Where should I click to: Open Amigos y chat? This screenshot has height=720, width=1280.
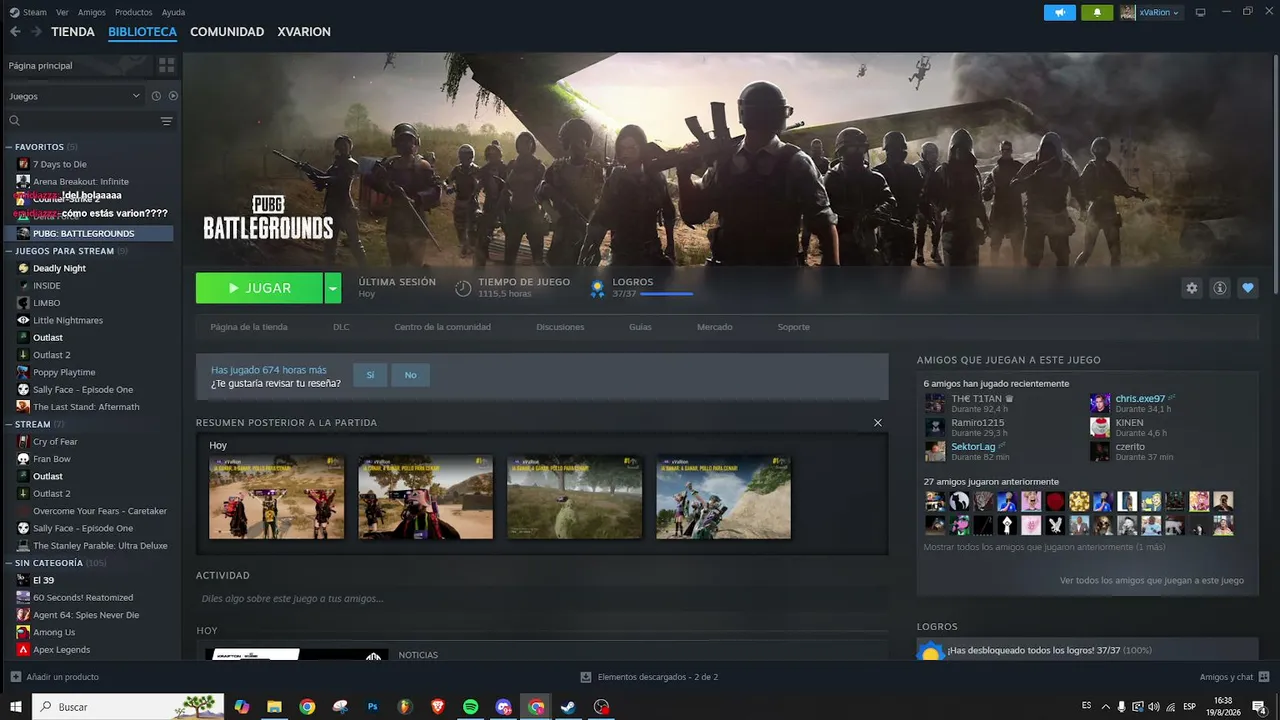click(x=1226, y=677)
